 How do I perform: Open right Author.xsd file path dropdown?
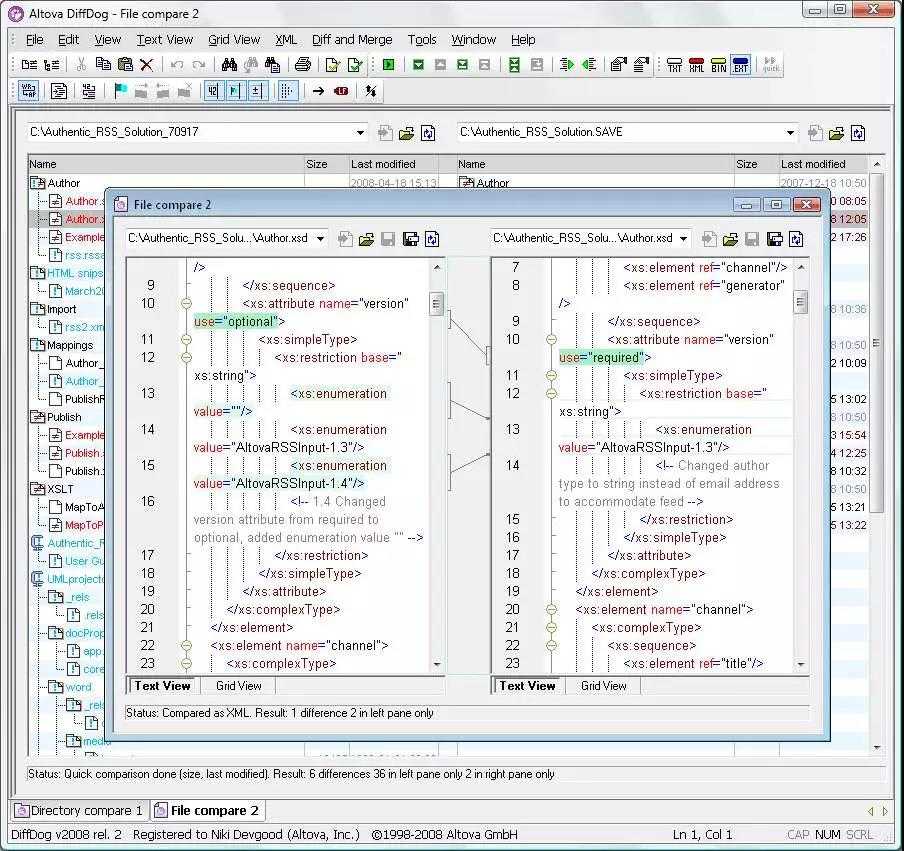(684, 238)
